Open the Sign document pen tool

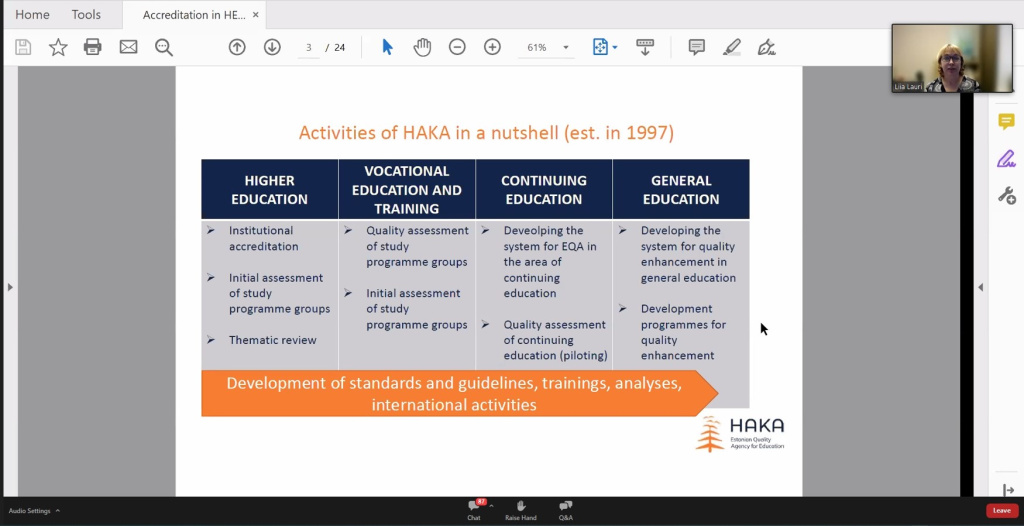(x=766, y=47)
